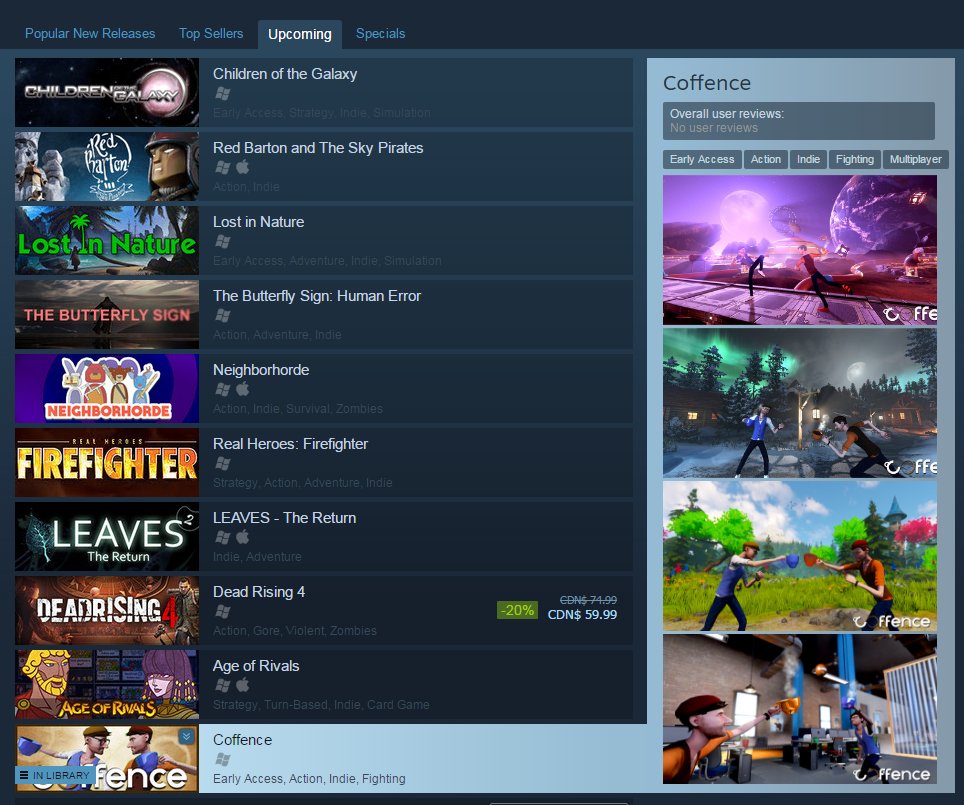Click Windows icon under Red Barton and The Sky Pirates
This screenshot has height=805, width=964.
[x=223, y=167]
